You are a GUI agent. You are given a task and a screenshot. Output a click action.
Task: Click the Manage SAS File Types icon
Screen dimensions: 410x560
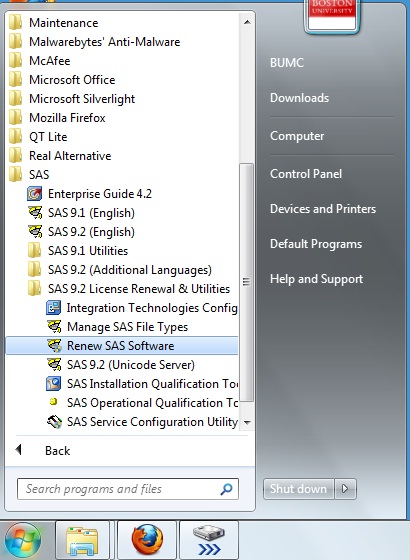(54, 326)
